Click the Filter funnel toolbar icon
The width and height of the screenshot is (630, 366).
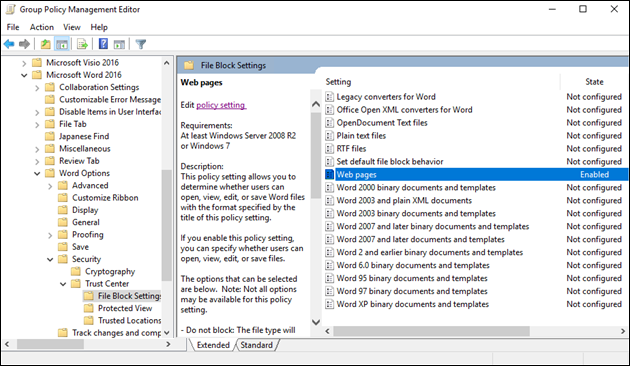click(x=141, y=44)
